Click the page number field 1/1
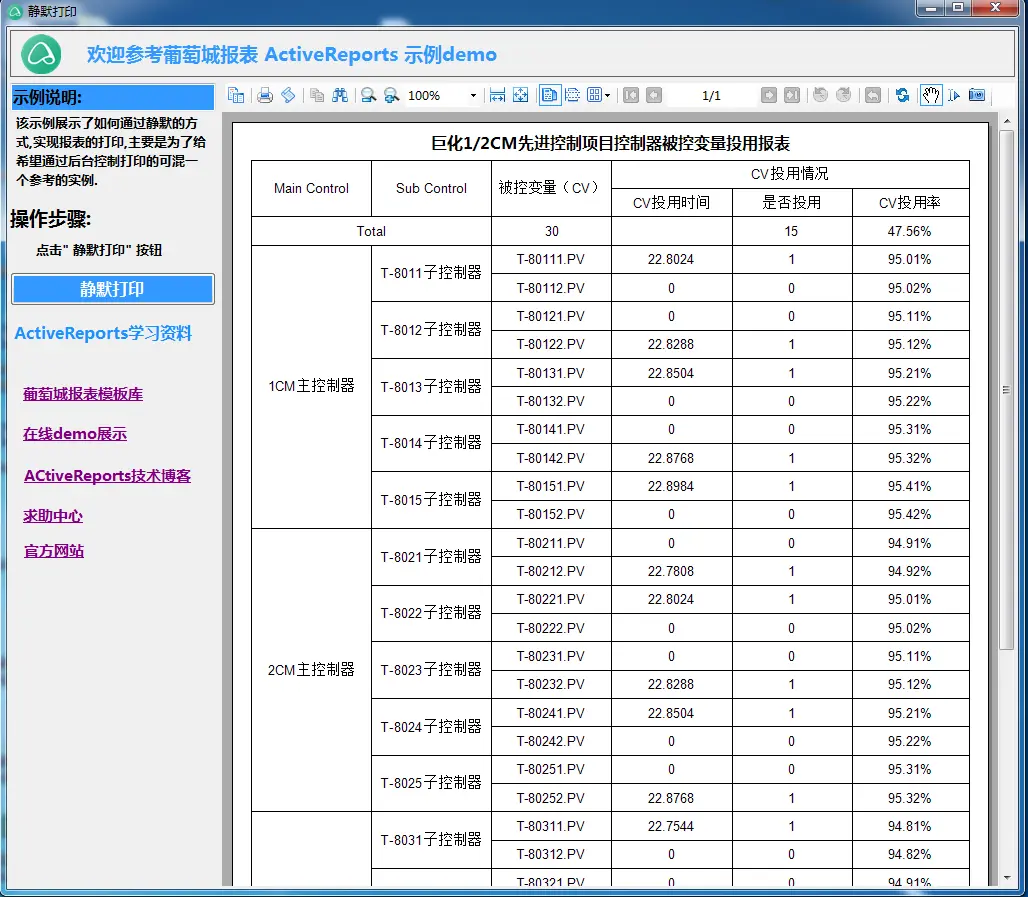 [711, 96]
